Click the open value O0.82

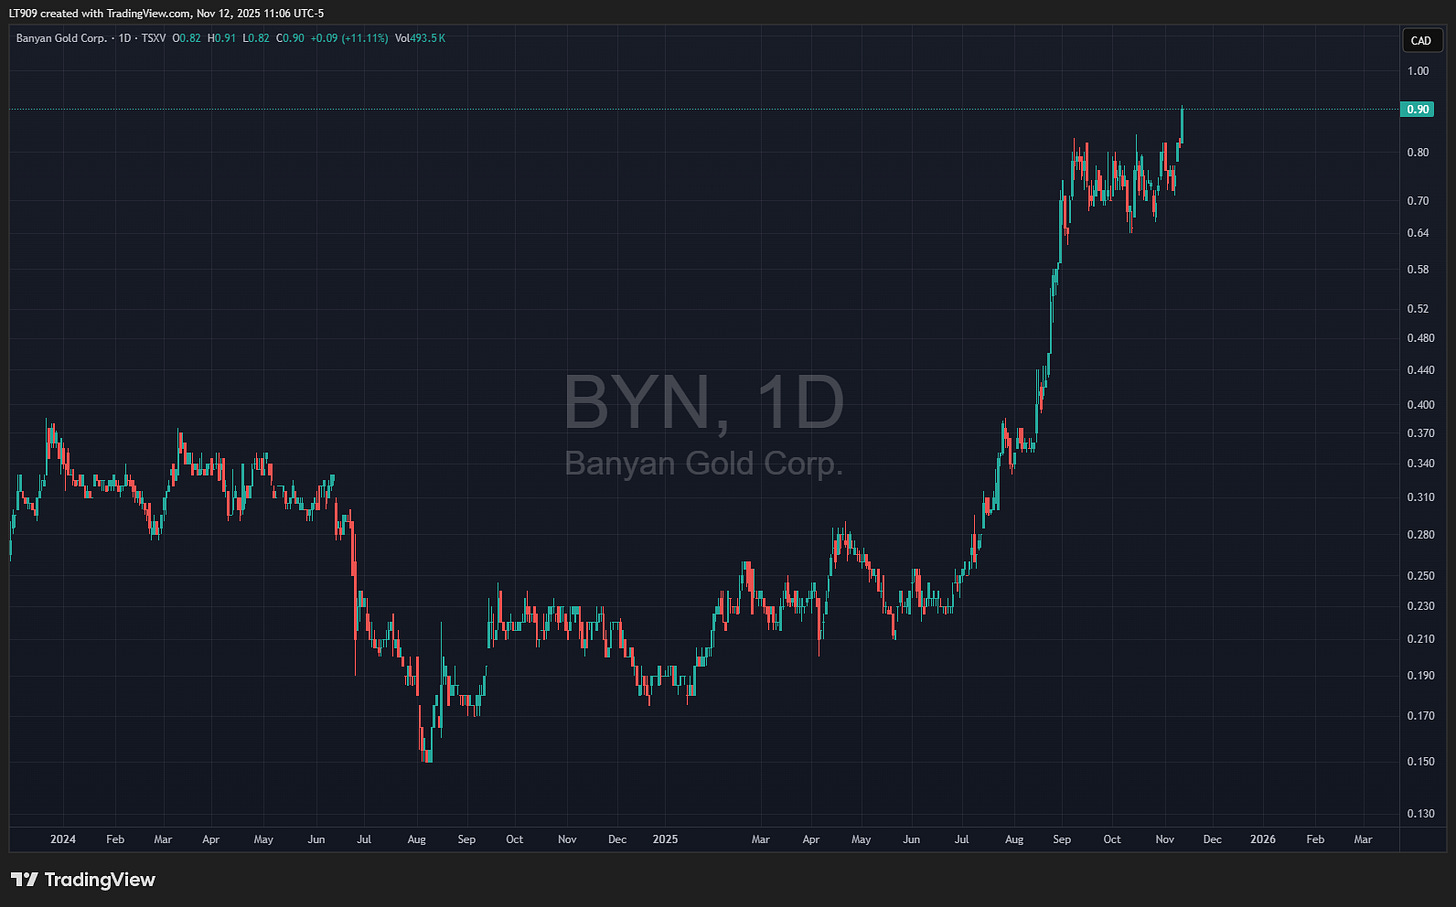(186, 38)
